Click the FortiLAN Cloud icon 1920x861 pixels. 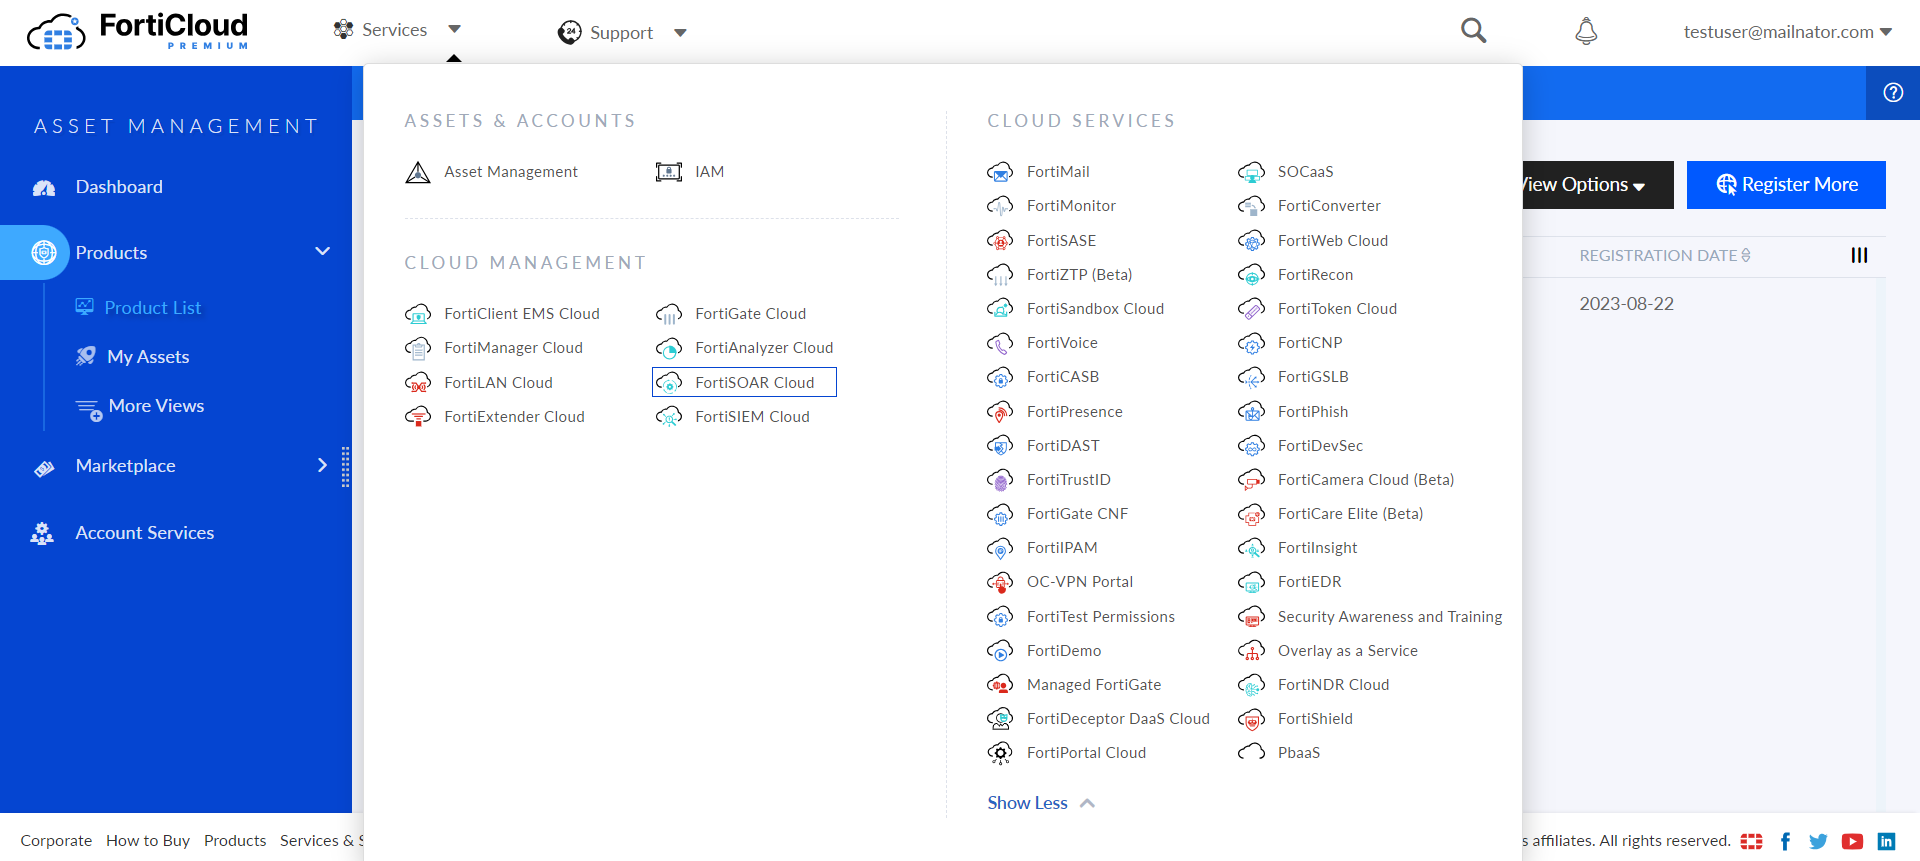[418, 383]
